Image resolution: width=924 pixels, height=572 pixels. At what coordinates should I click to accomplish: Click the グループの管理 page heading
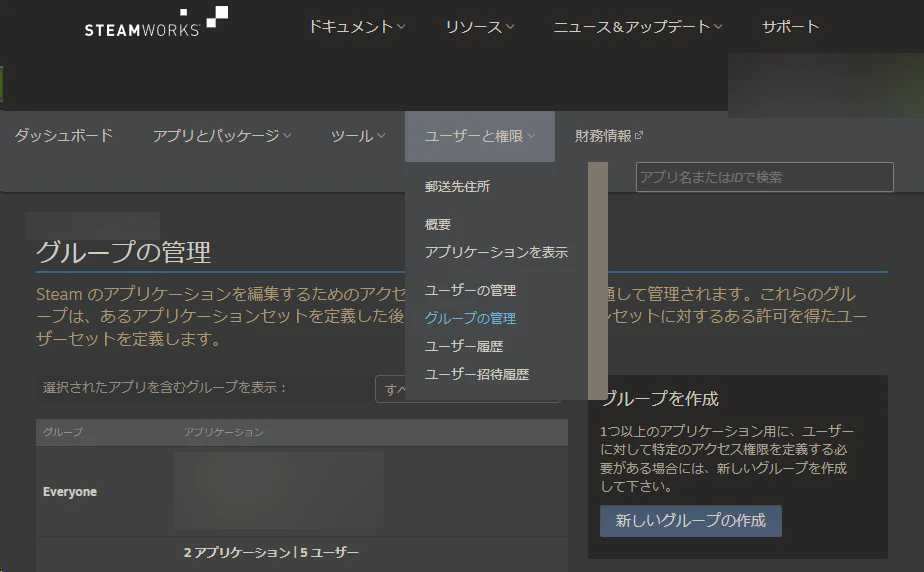[123, 252]
